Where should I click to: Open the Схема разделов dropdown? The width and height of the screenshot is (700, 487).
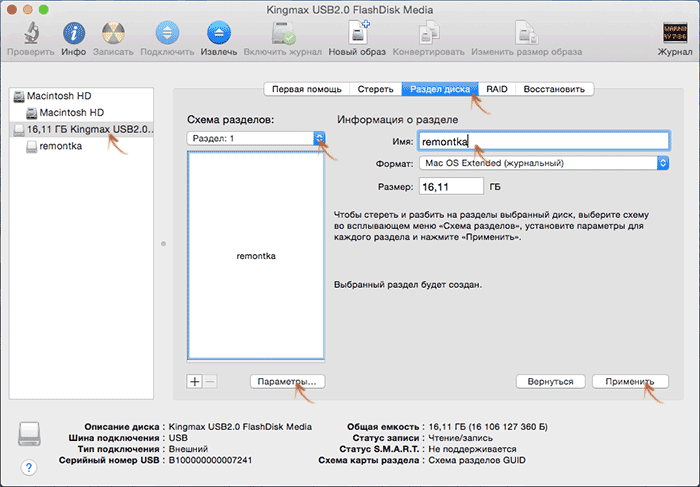coord(256,139)
